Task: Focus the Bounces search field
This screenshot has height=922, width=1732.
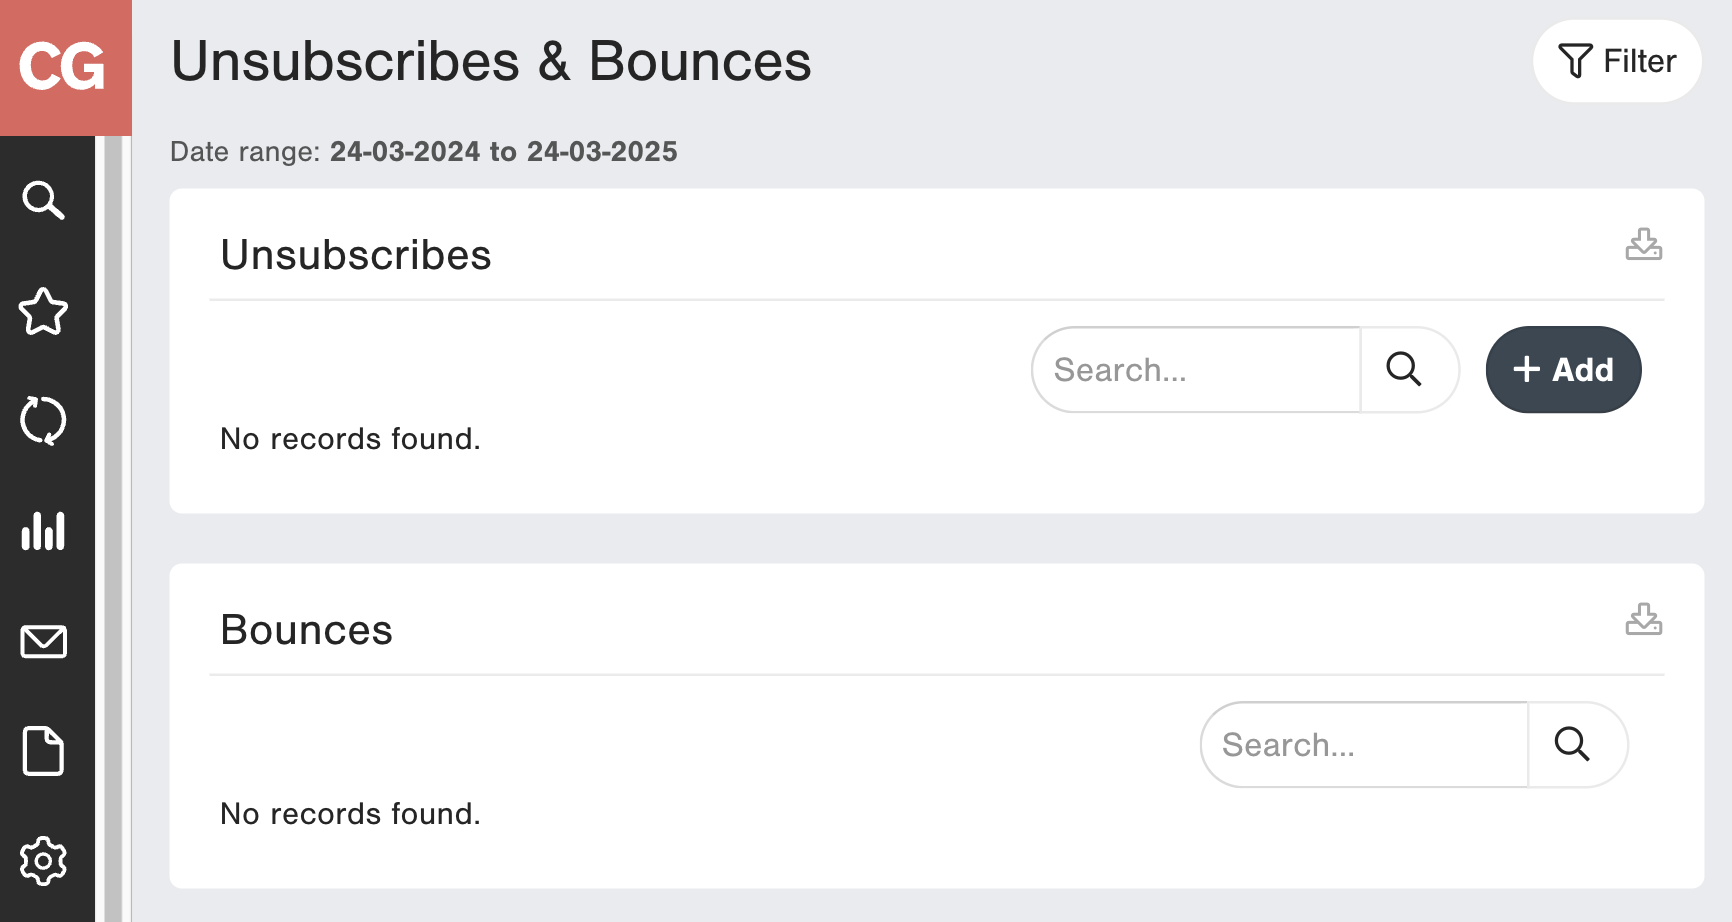Action: click(1364, 745)
